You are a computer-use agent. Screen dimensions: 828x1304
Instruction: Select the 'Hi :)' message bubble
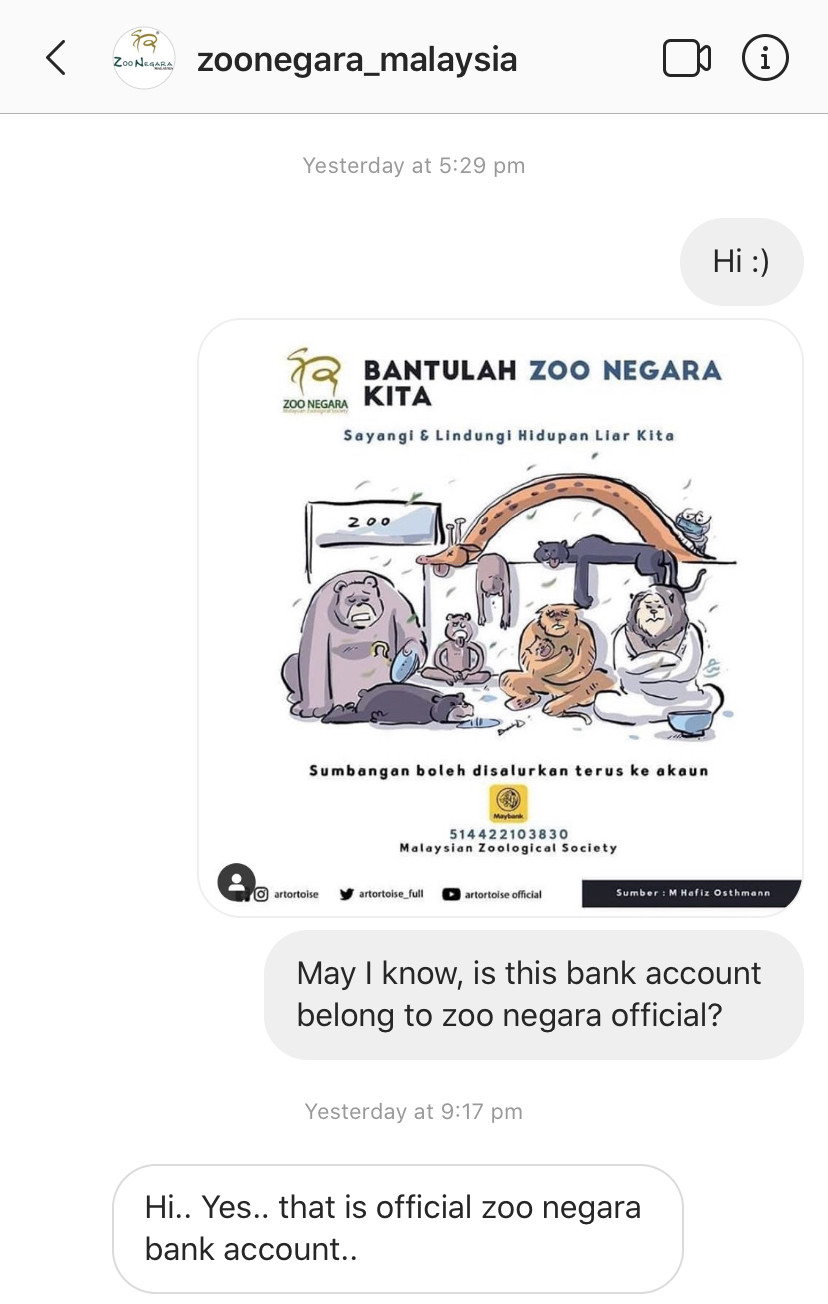[741, 262]
